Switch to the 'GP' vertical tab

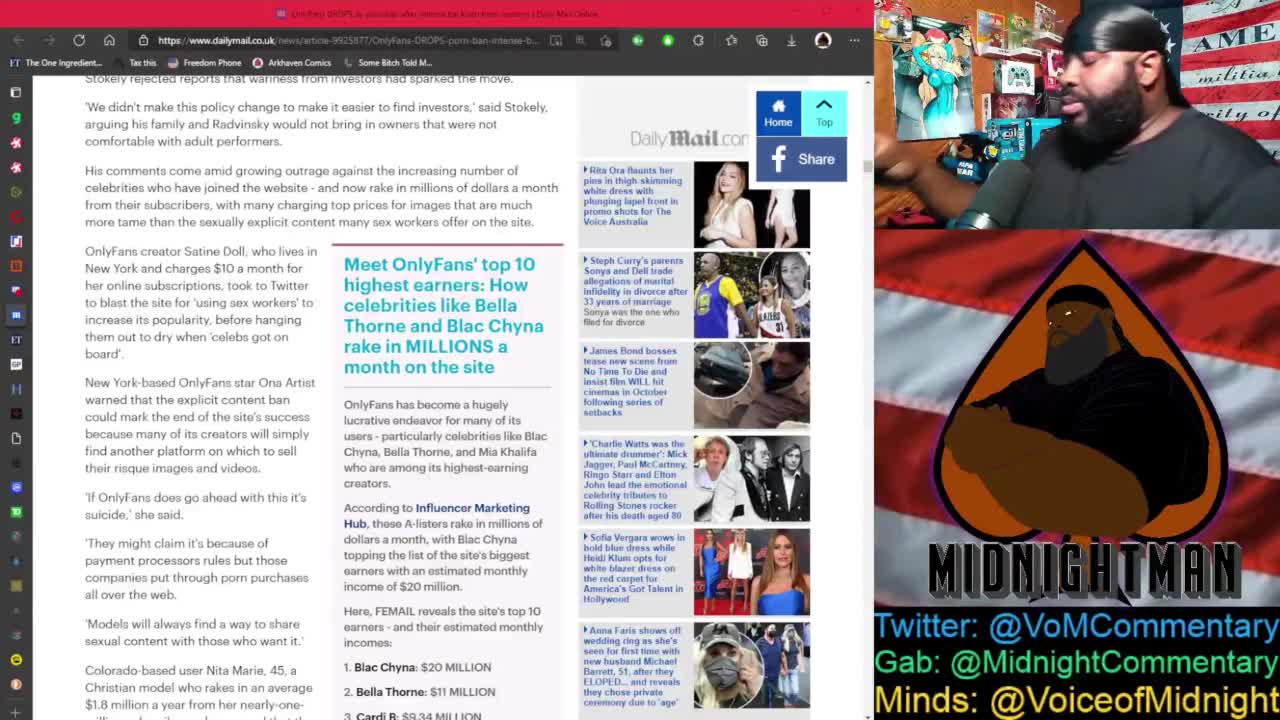click(16, 364)
